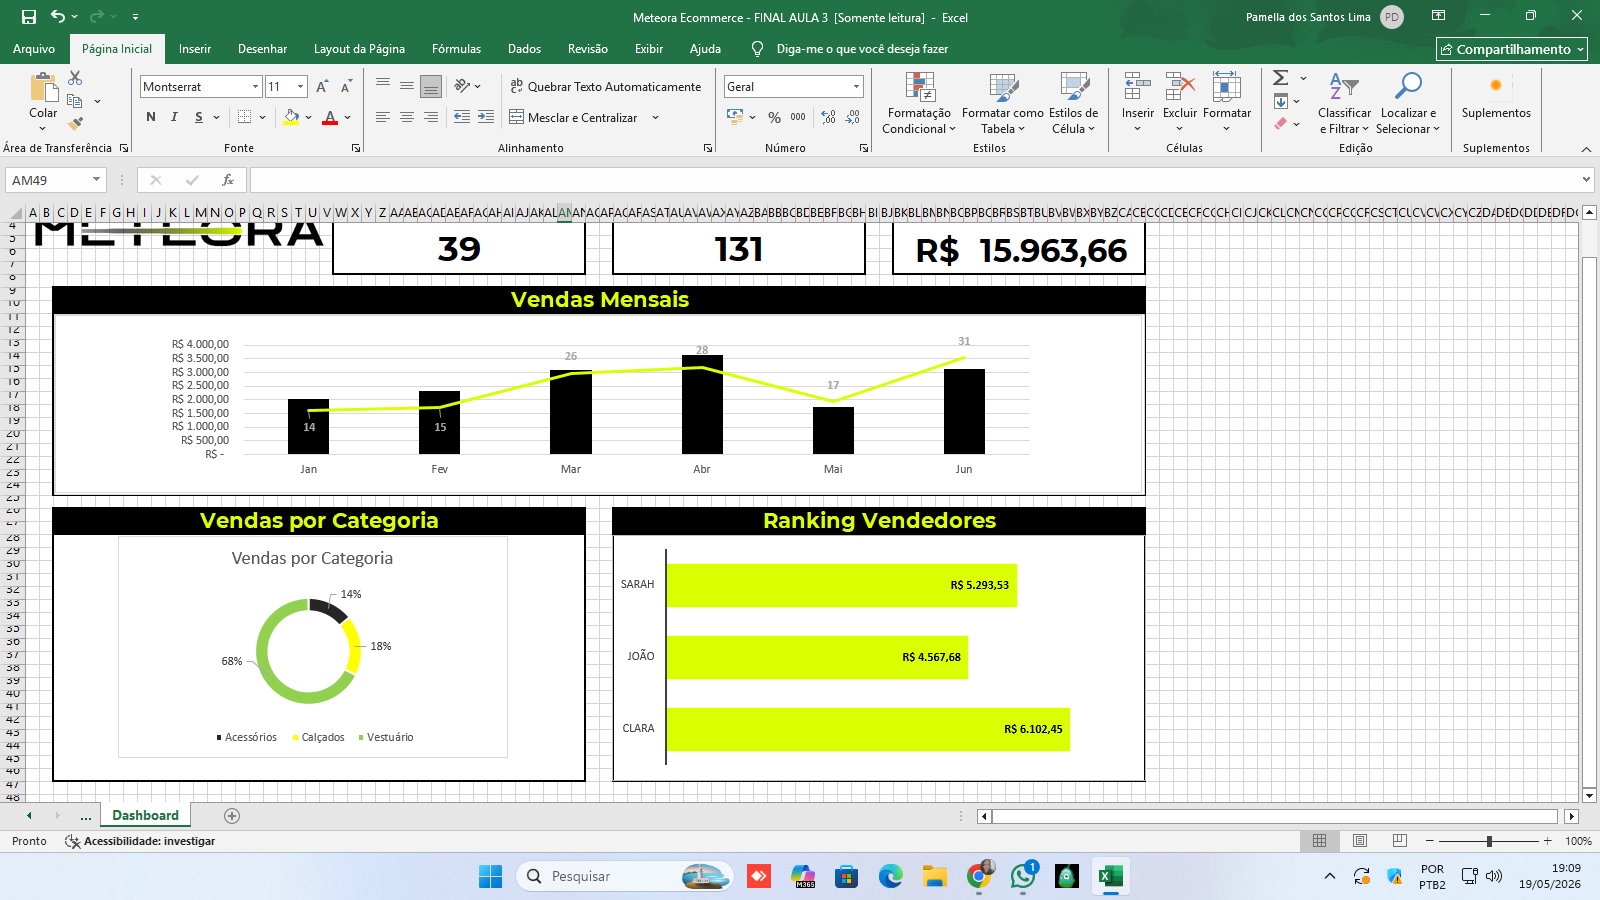Toggle underline with the S button
The image size is (1600, 900).
199,117
